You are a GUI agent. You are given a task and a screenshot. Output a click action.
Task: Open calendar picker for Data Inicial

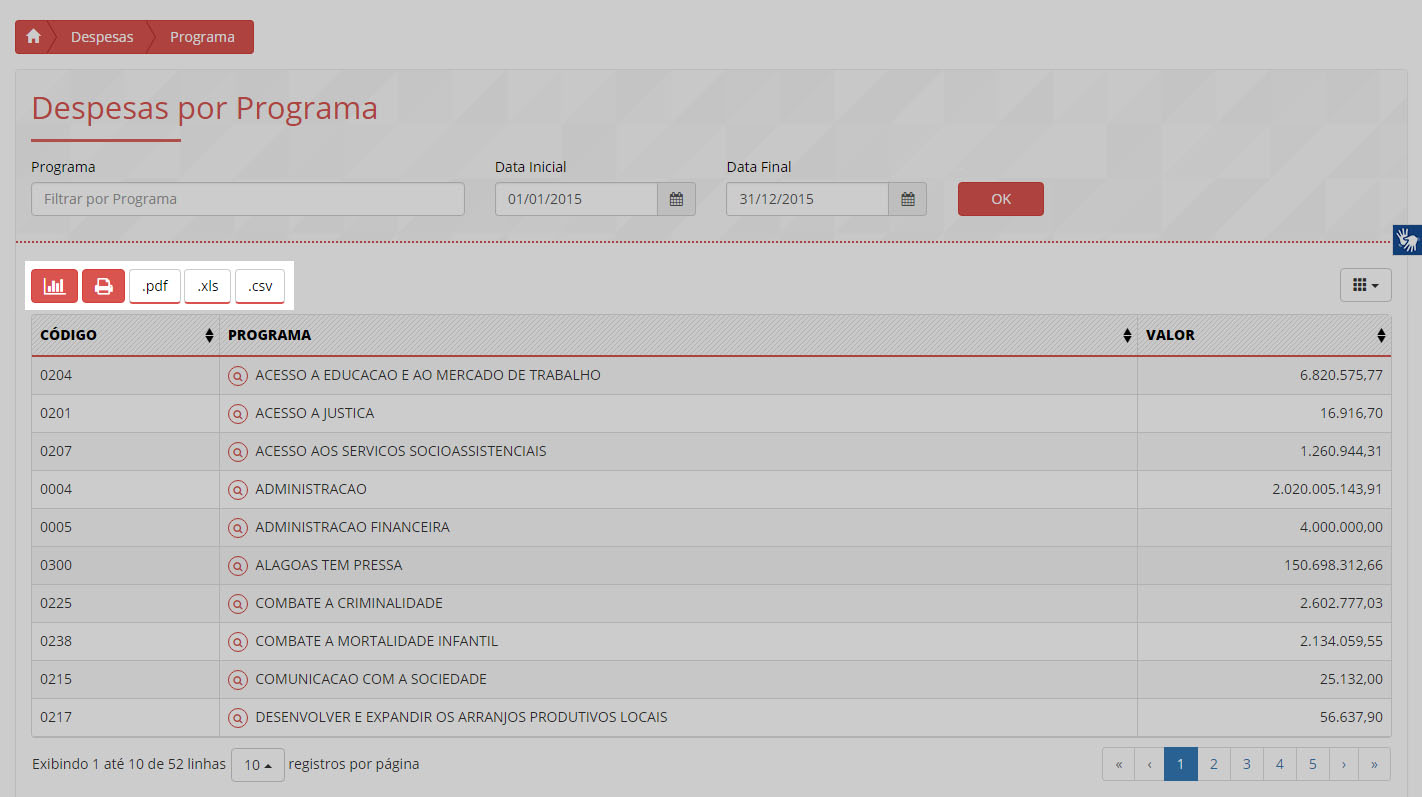pyautogui.click(x=676, y=199)
